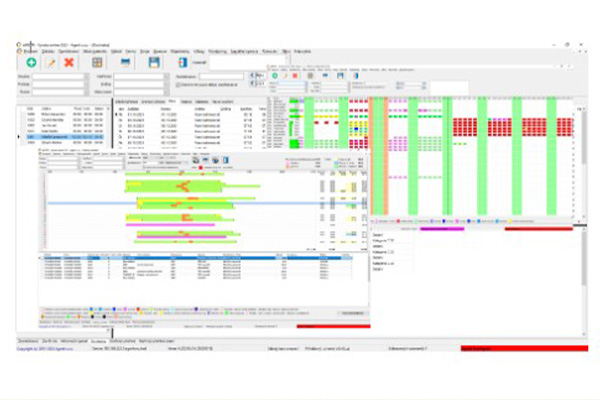
Task: Click the pencil Edit icon in main toolbar
Action: 50,62
